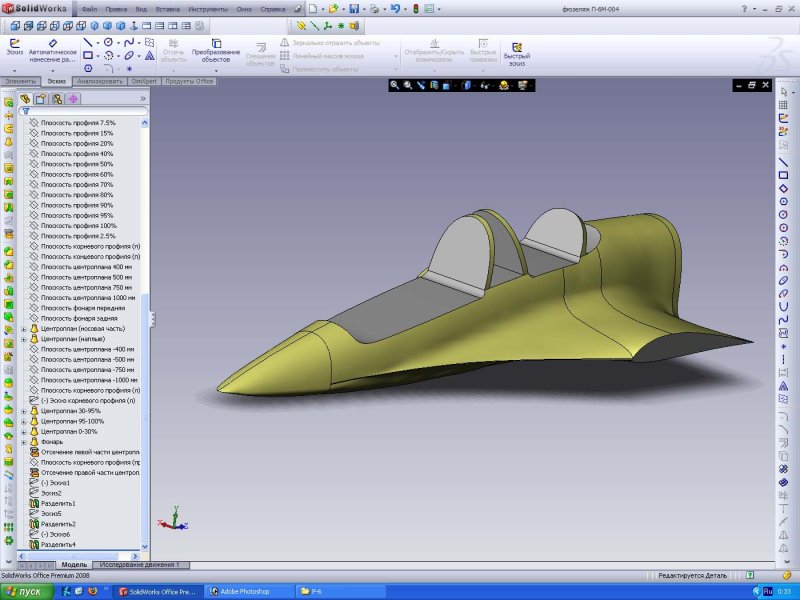Click the Rebuild traffic light icon

tap(416, 9)
